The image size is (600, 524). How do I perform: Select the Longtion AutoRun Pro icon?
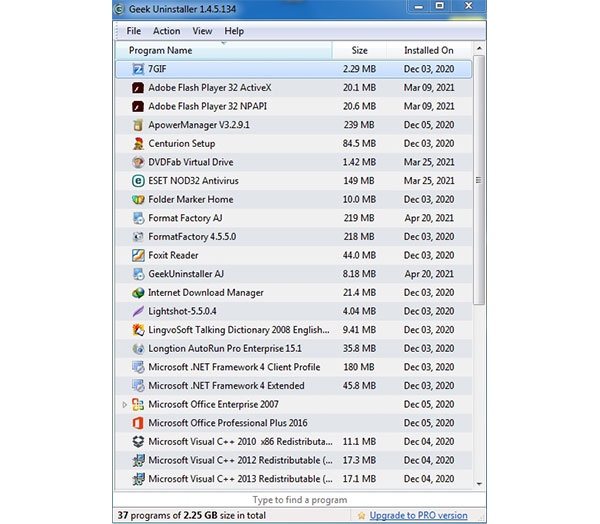pyautogui.click(x=138, y=349)
